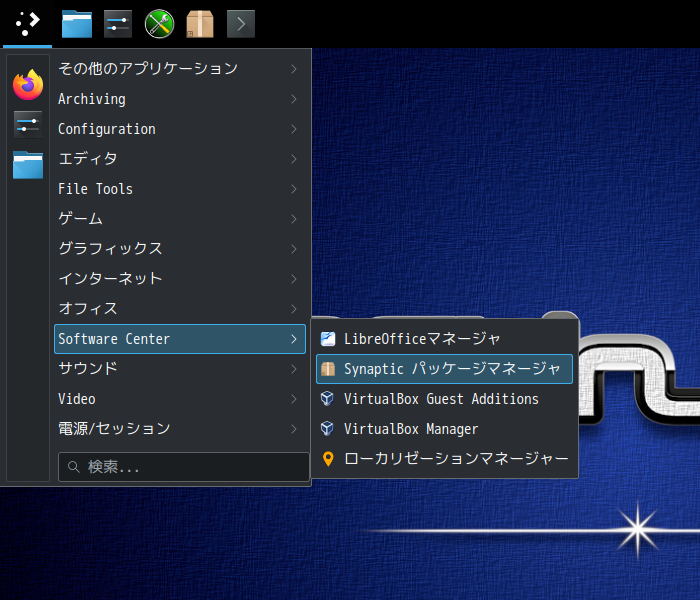The height and width of the screenshot is (600, 700).
Task: Click the LibreOfficeマネージャ icon
Action: pyautogui.click(x=328, y=339)
